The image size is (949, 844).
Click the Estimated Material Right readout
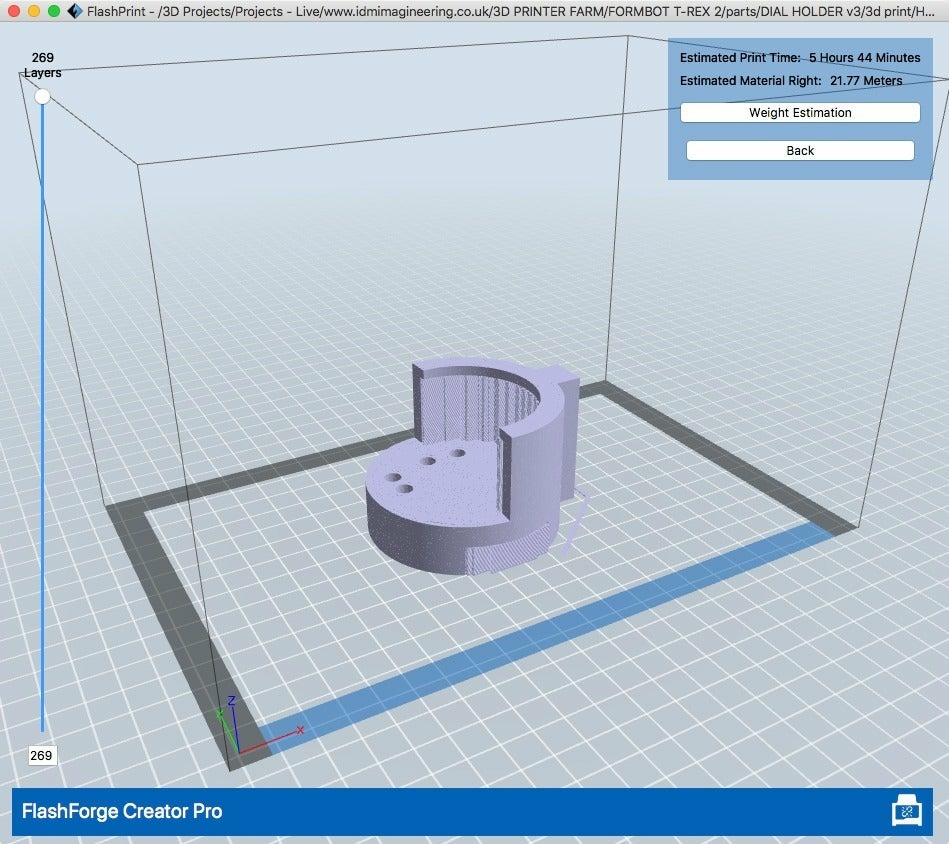click(791, 81)
